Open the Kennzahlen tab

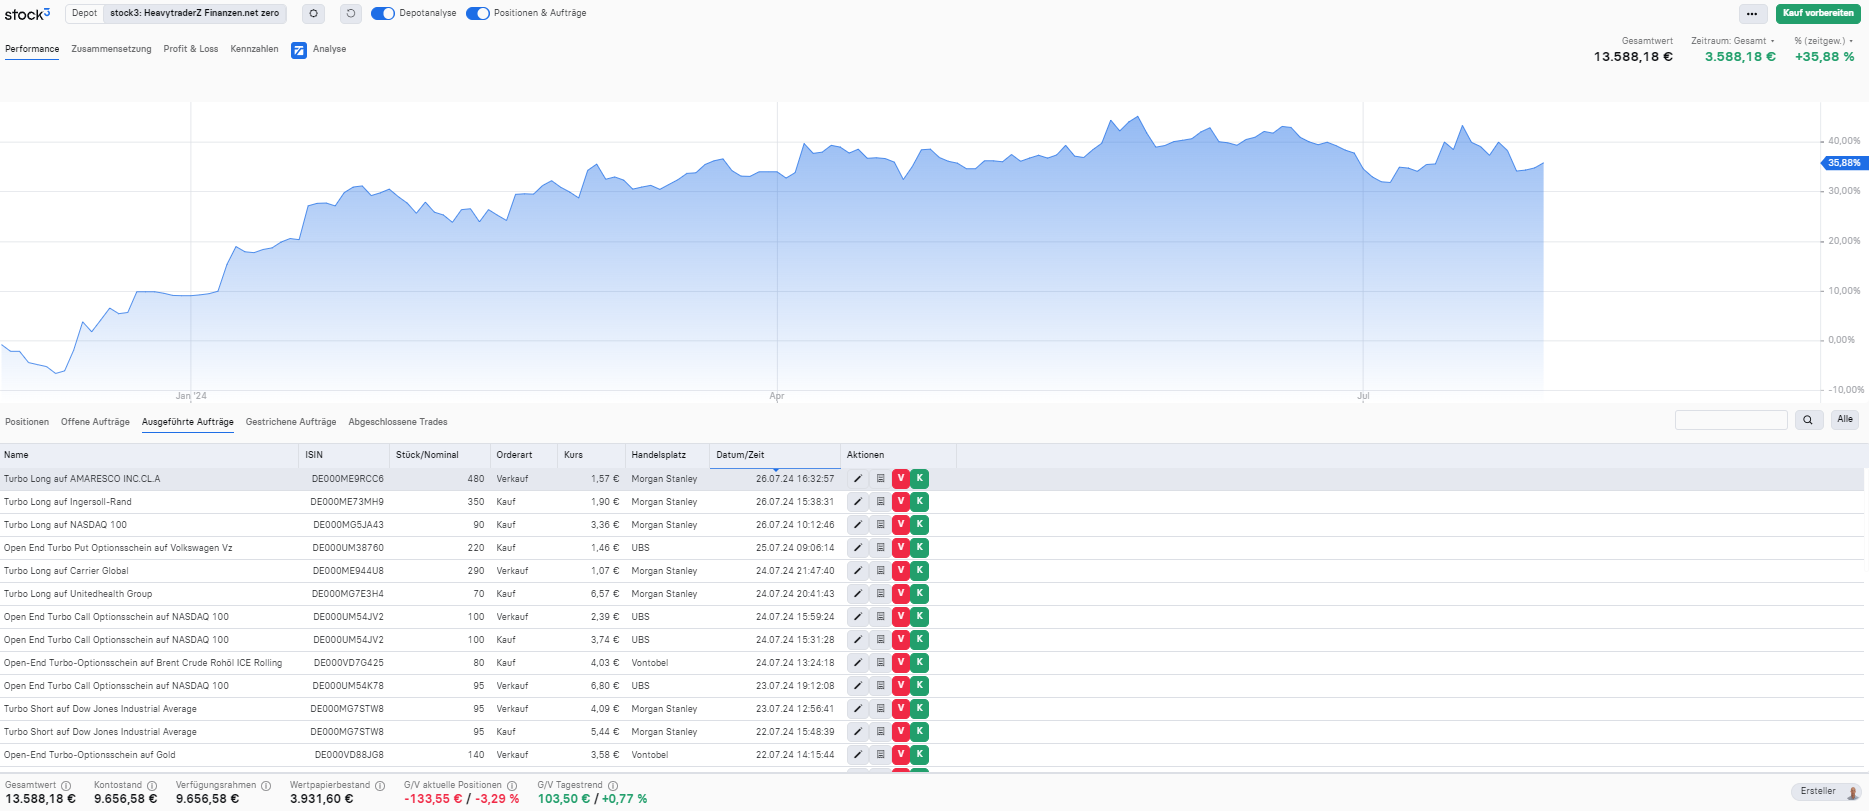[x=254, y=49]
